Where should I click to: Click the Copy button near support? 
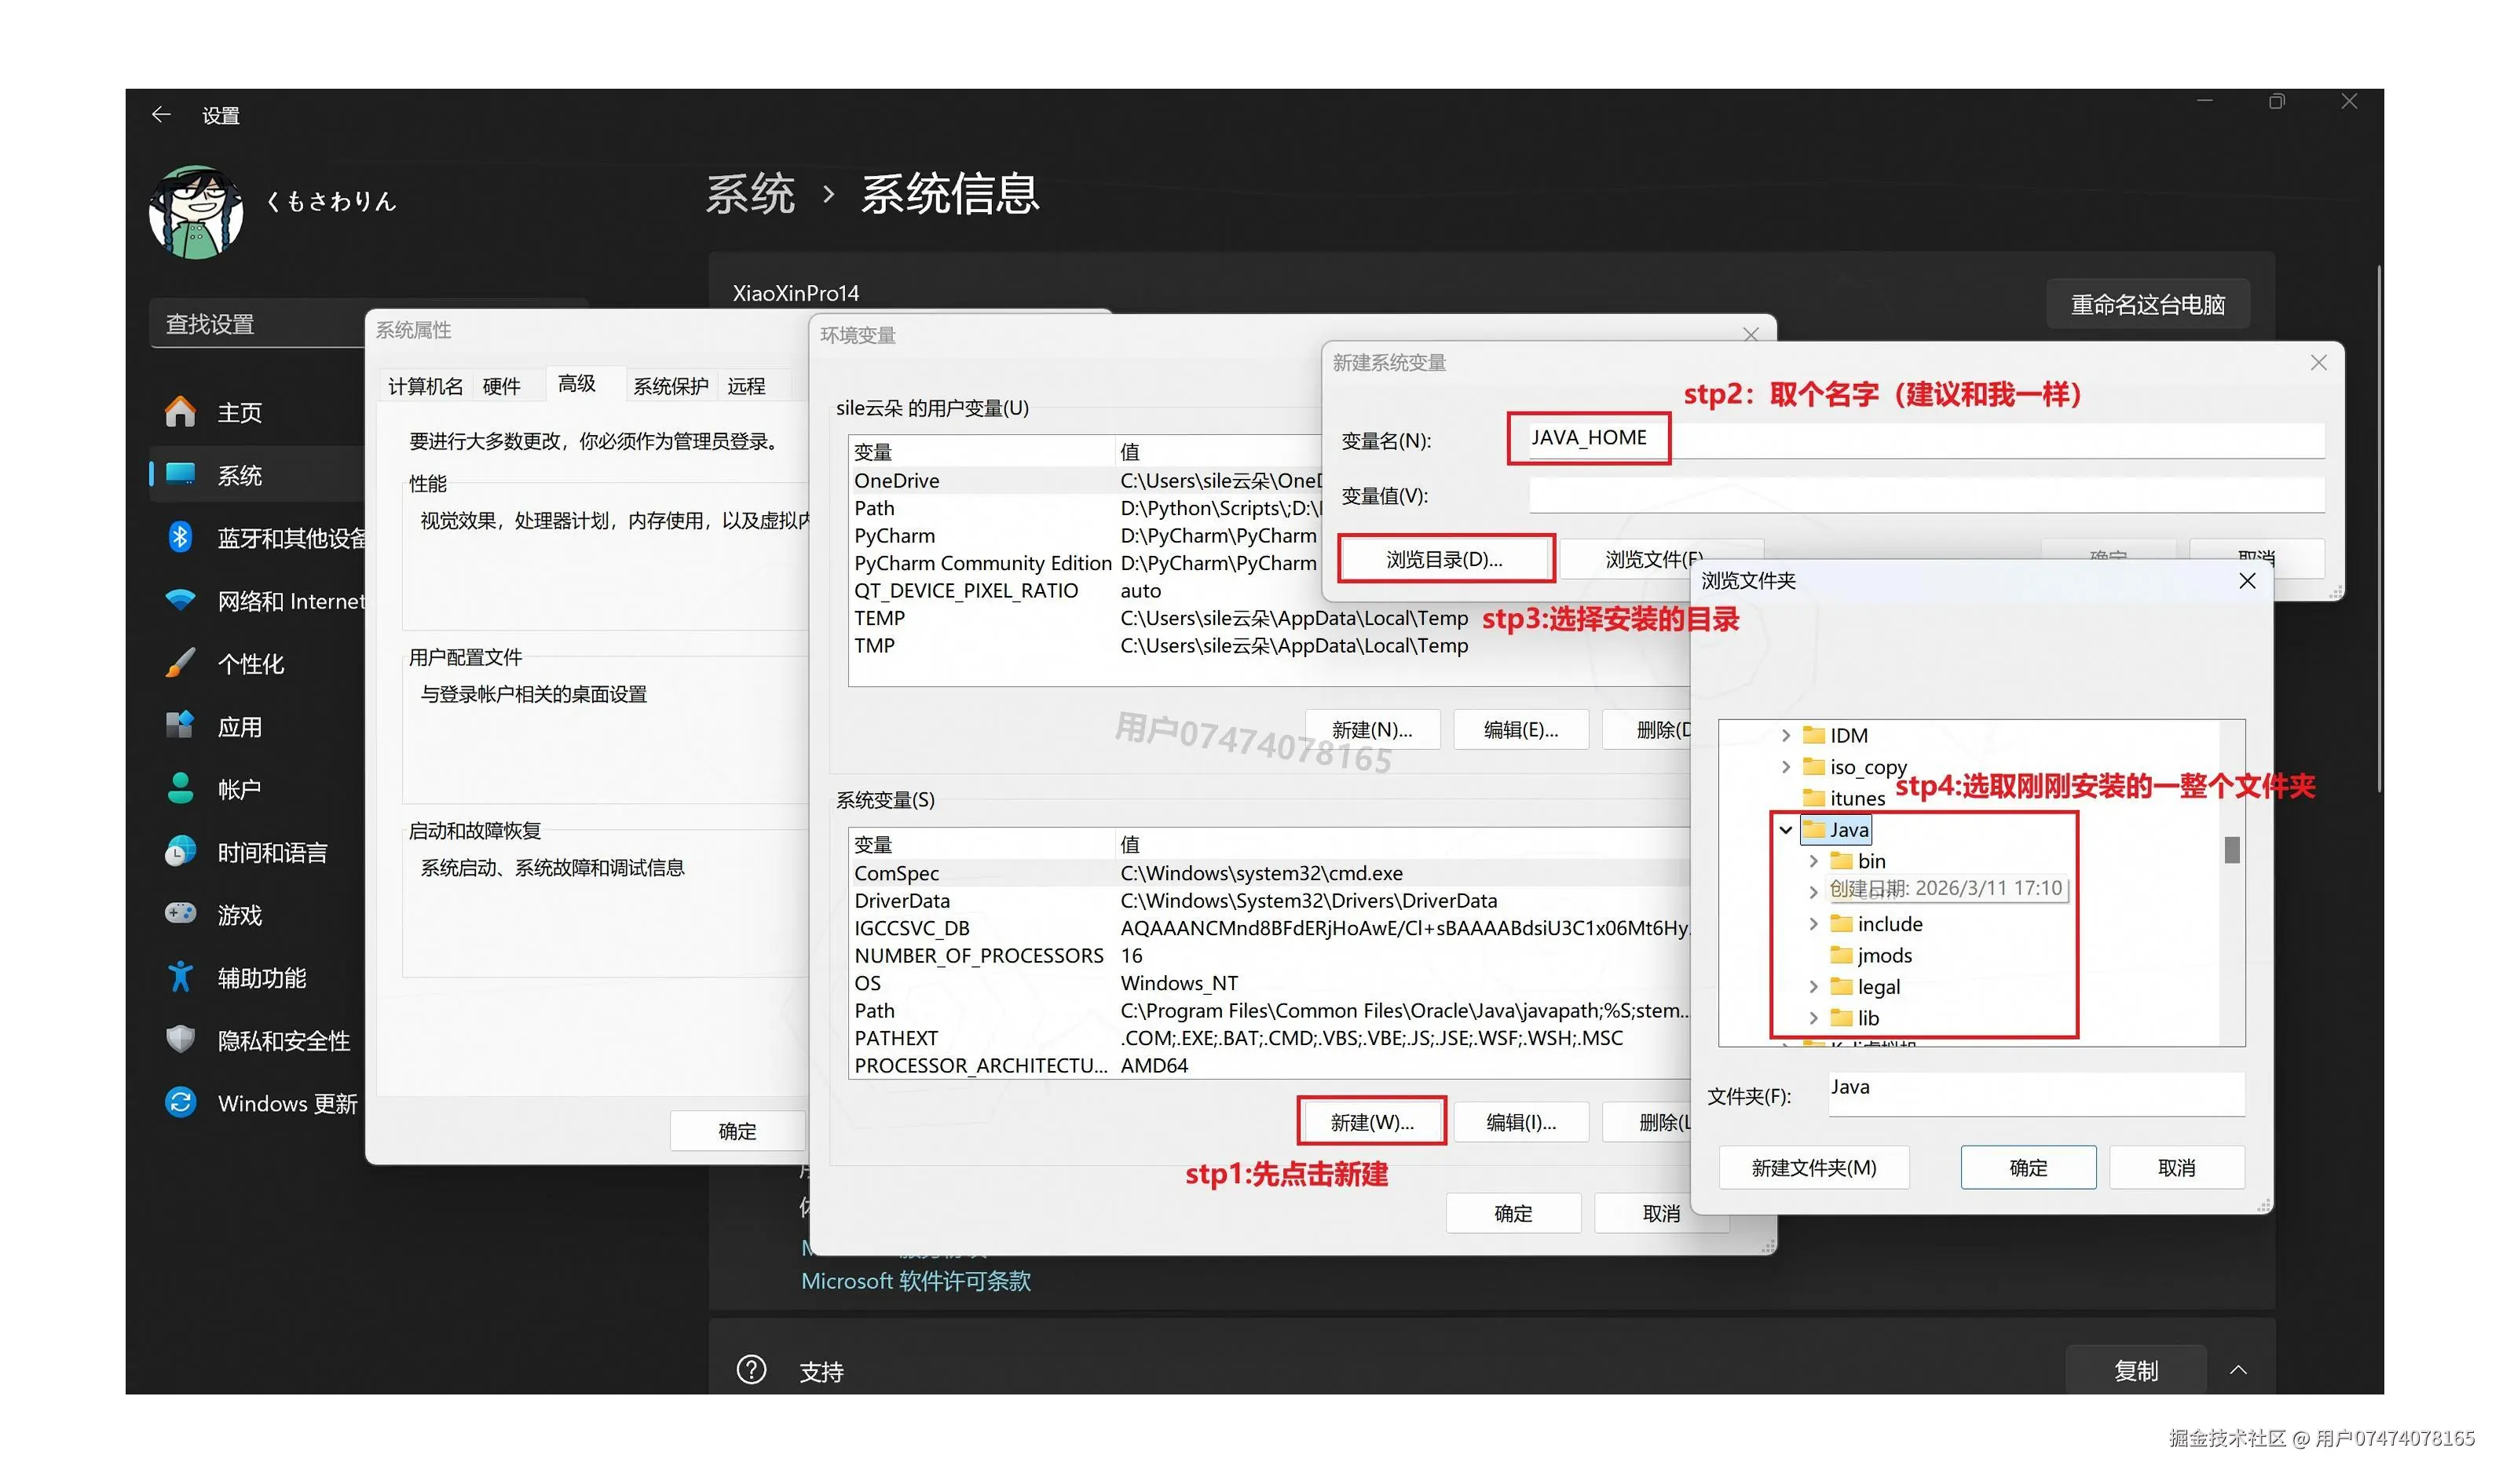point(2135,1370)
